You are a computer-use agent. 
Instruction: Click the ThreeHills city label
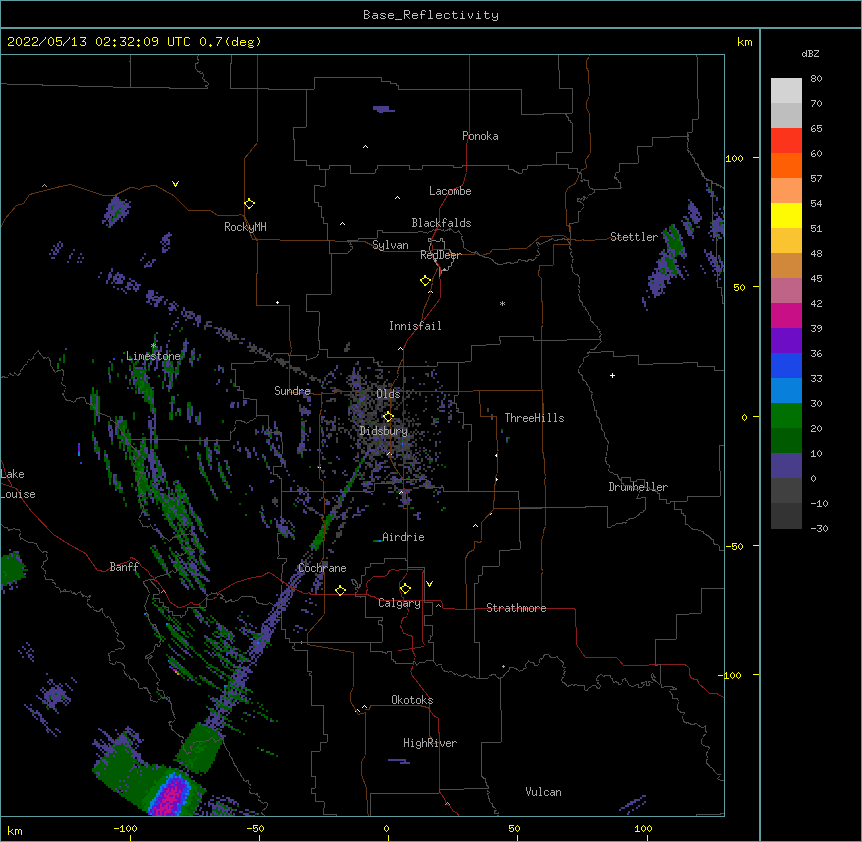[534, 418]
